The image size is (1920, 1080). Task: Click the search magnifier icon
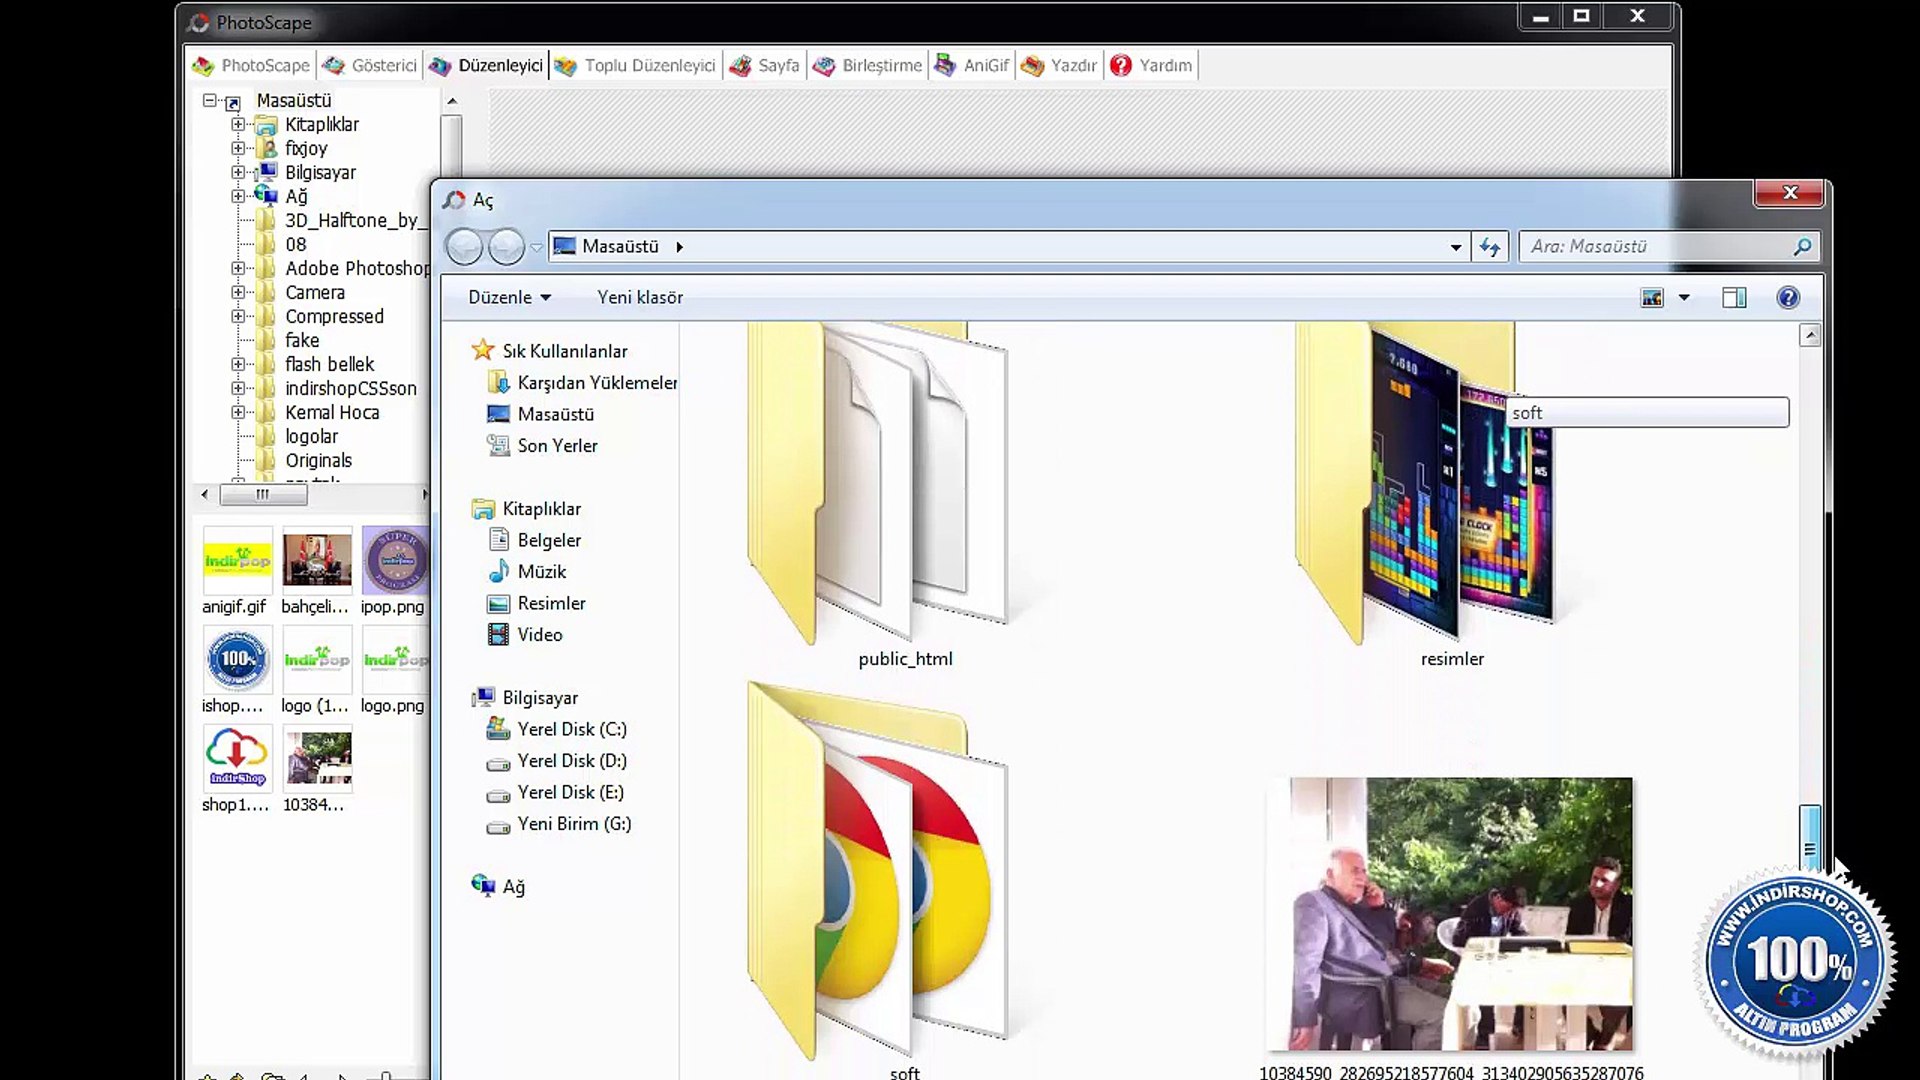click(1802, 247)
